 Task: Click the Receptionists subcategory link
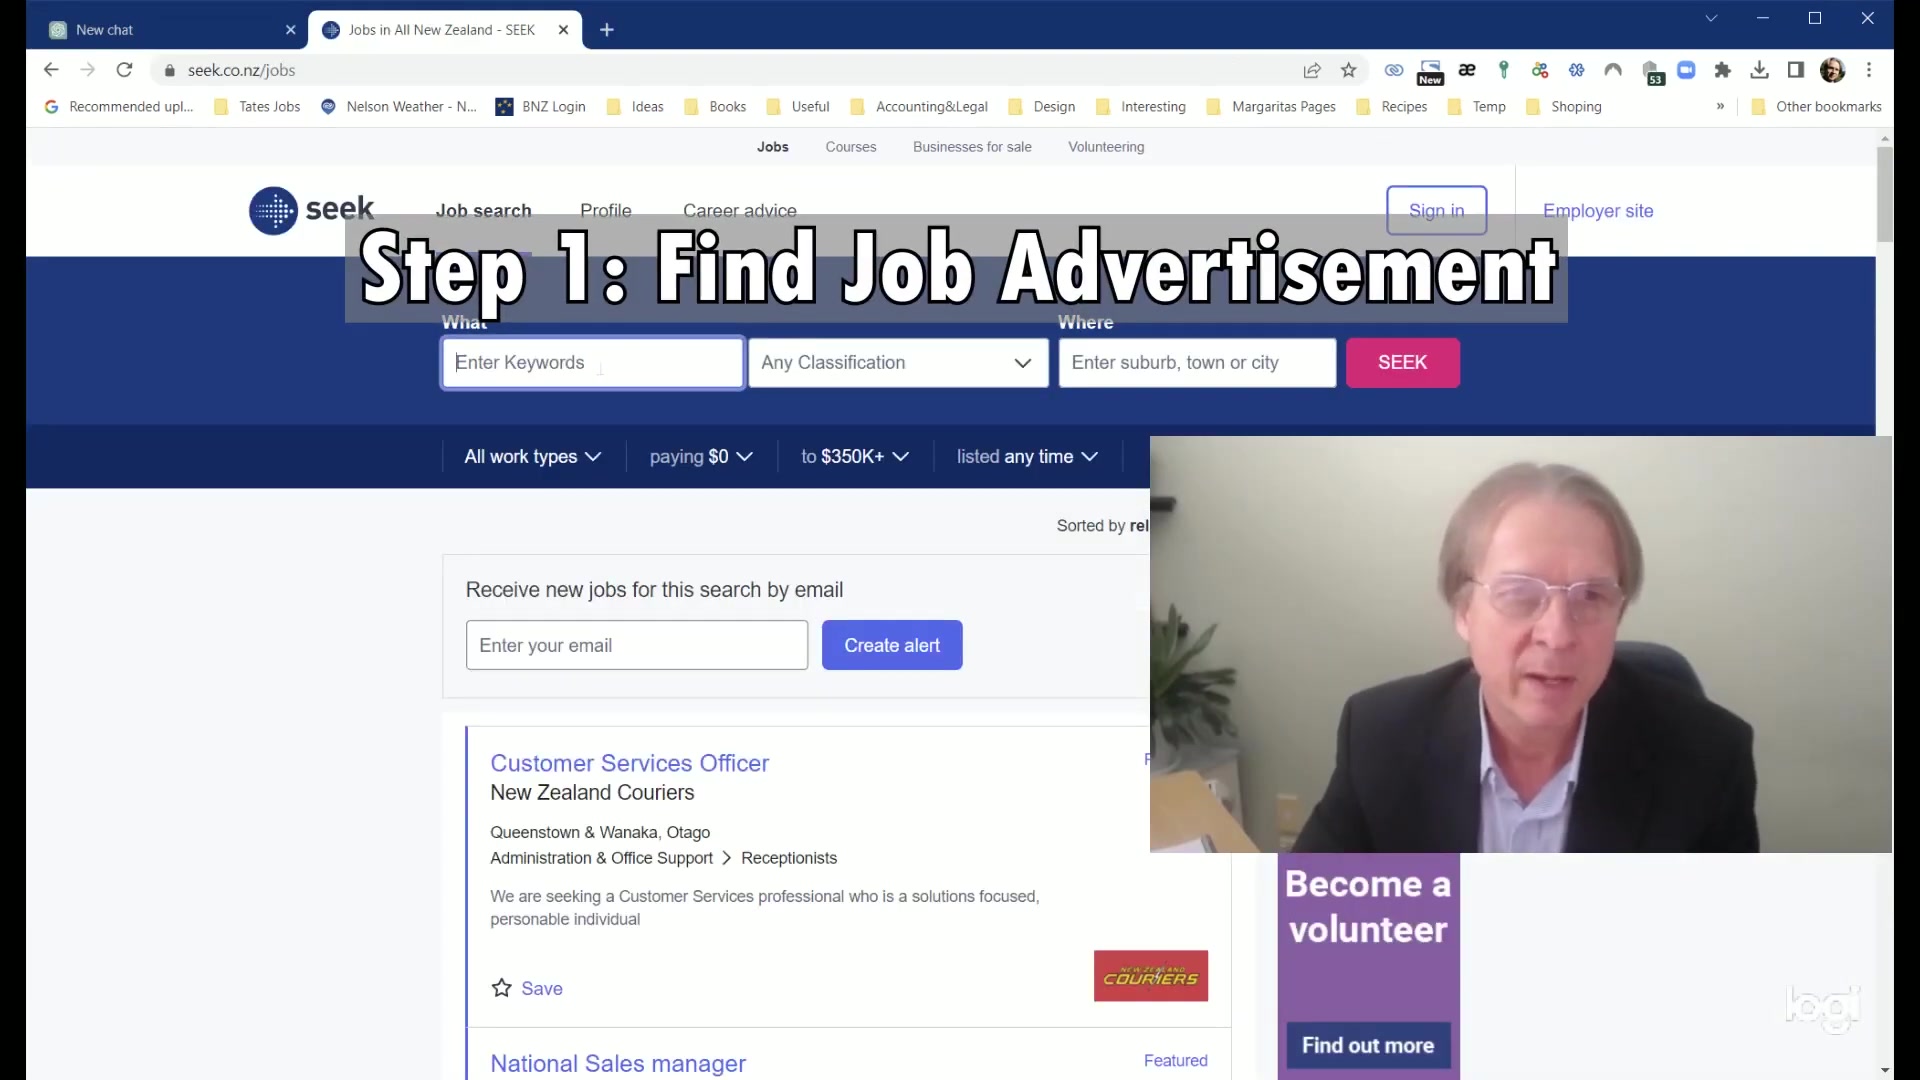(789, 858)
